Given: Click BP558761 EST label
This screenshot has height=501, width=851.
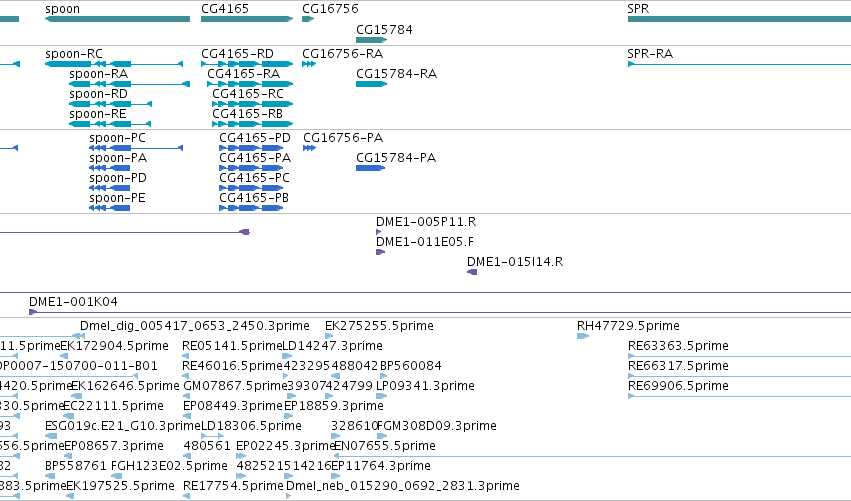Looking at the screenshot, I should 76,466.
